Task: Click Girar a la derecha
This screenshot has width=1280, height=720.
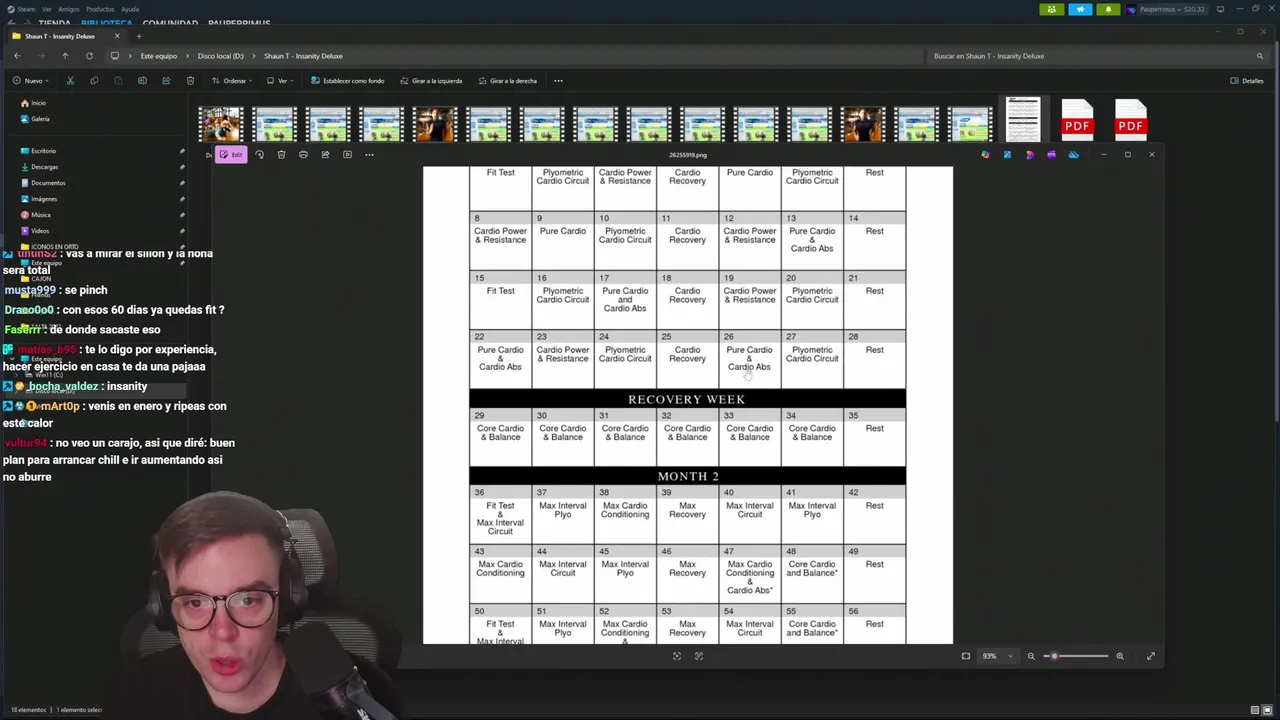Action: tap(507, 81)
